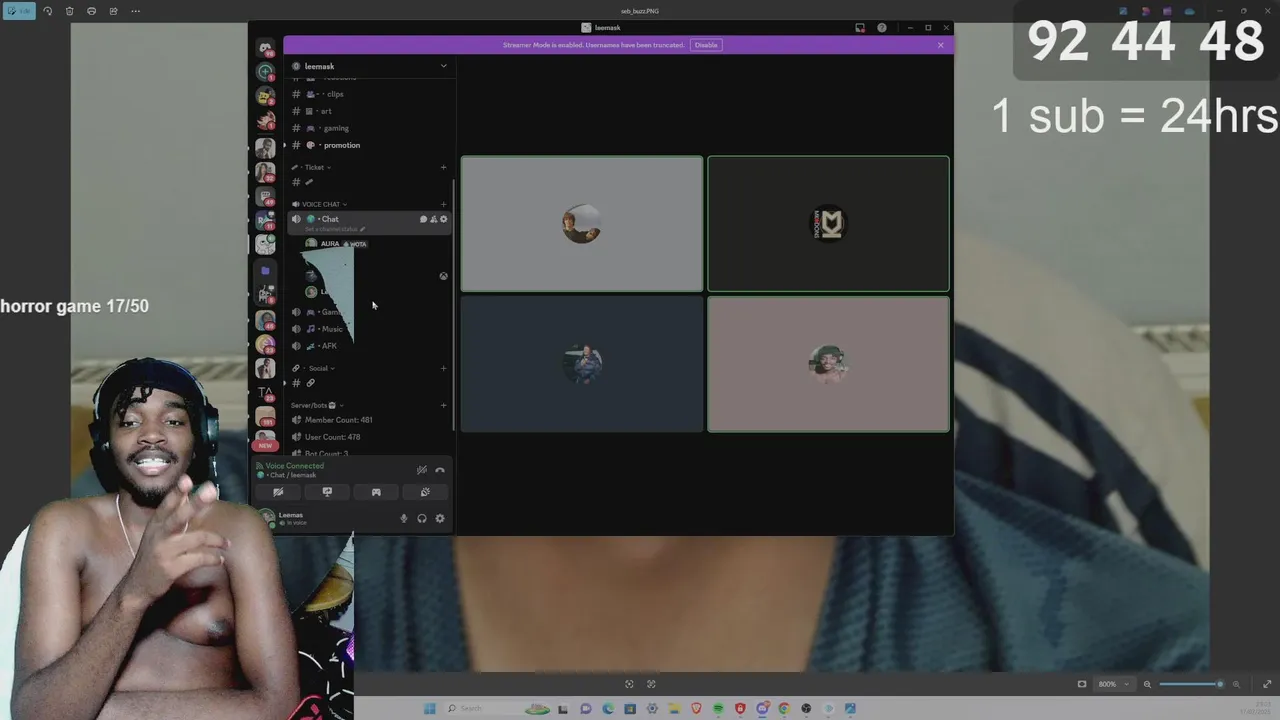Open Brave browser from the taskbar
This screenshot has height=720, width=1280.
point(696,709)
